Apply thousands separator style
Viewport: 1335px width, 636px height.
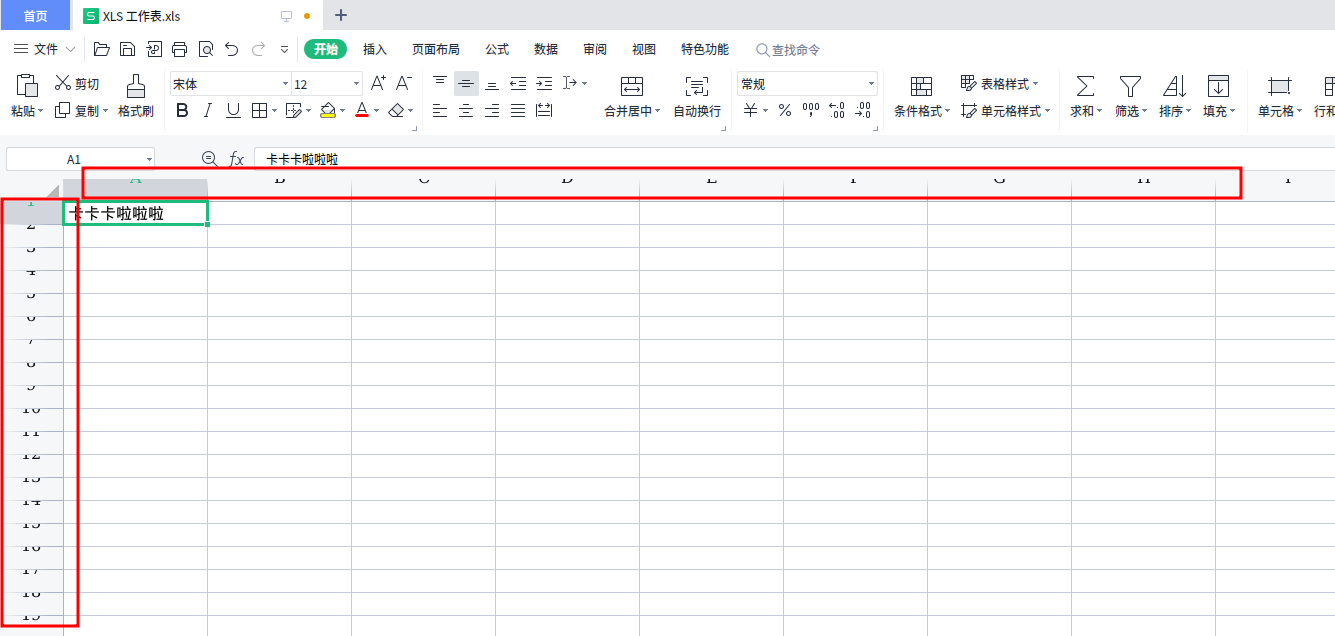point(811,111)
